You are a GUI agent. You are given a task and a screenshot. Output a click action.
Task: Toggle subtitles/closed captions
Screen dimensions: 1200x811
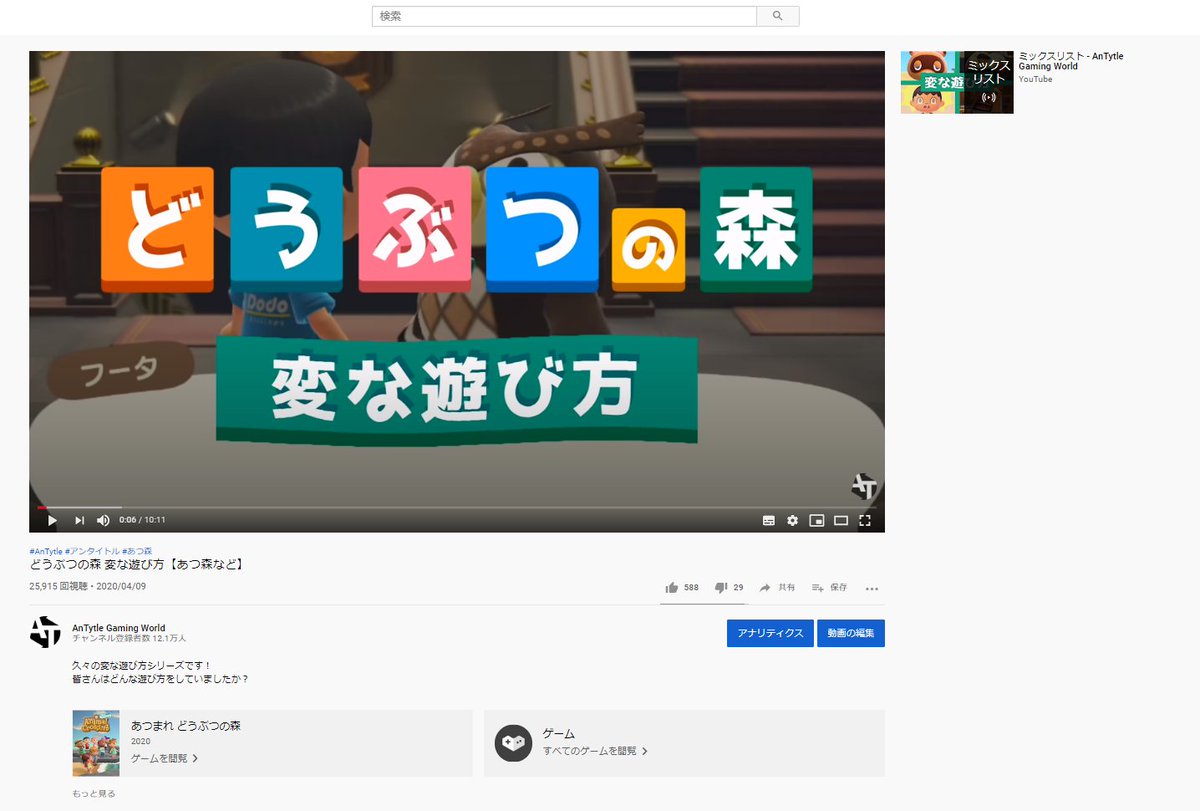click(769, 520)
